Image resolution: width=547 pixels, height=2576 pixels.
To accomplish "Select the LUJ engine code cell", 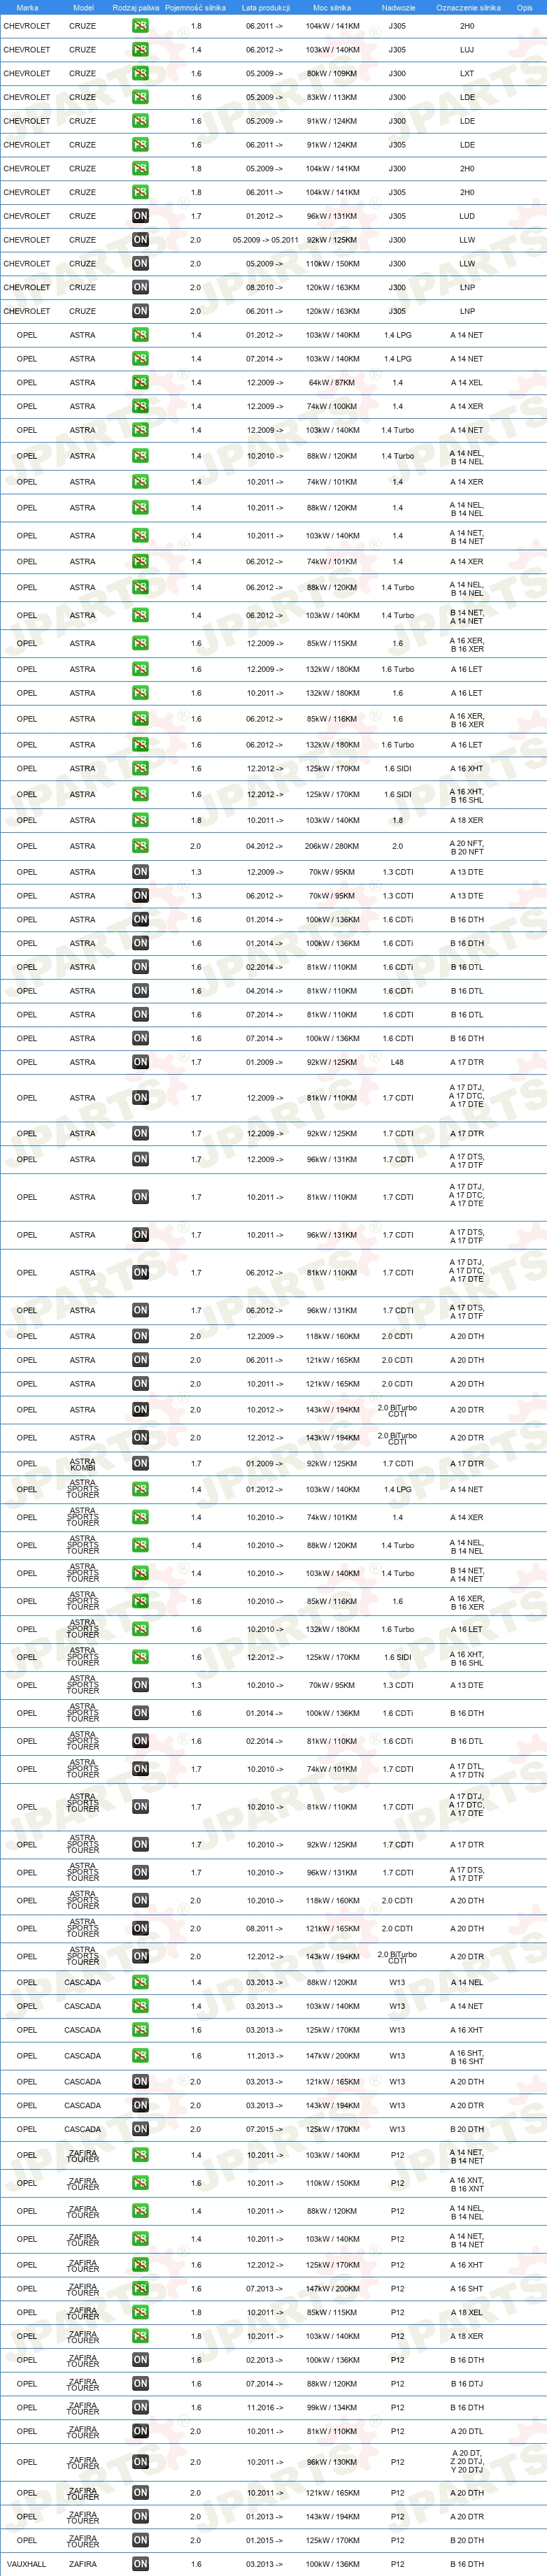I will pyautogui.click(x=467, y=50).
